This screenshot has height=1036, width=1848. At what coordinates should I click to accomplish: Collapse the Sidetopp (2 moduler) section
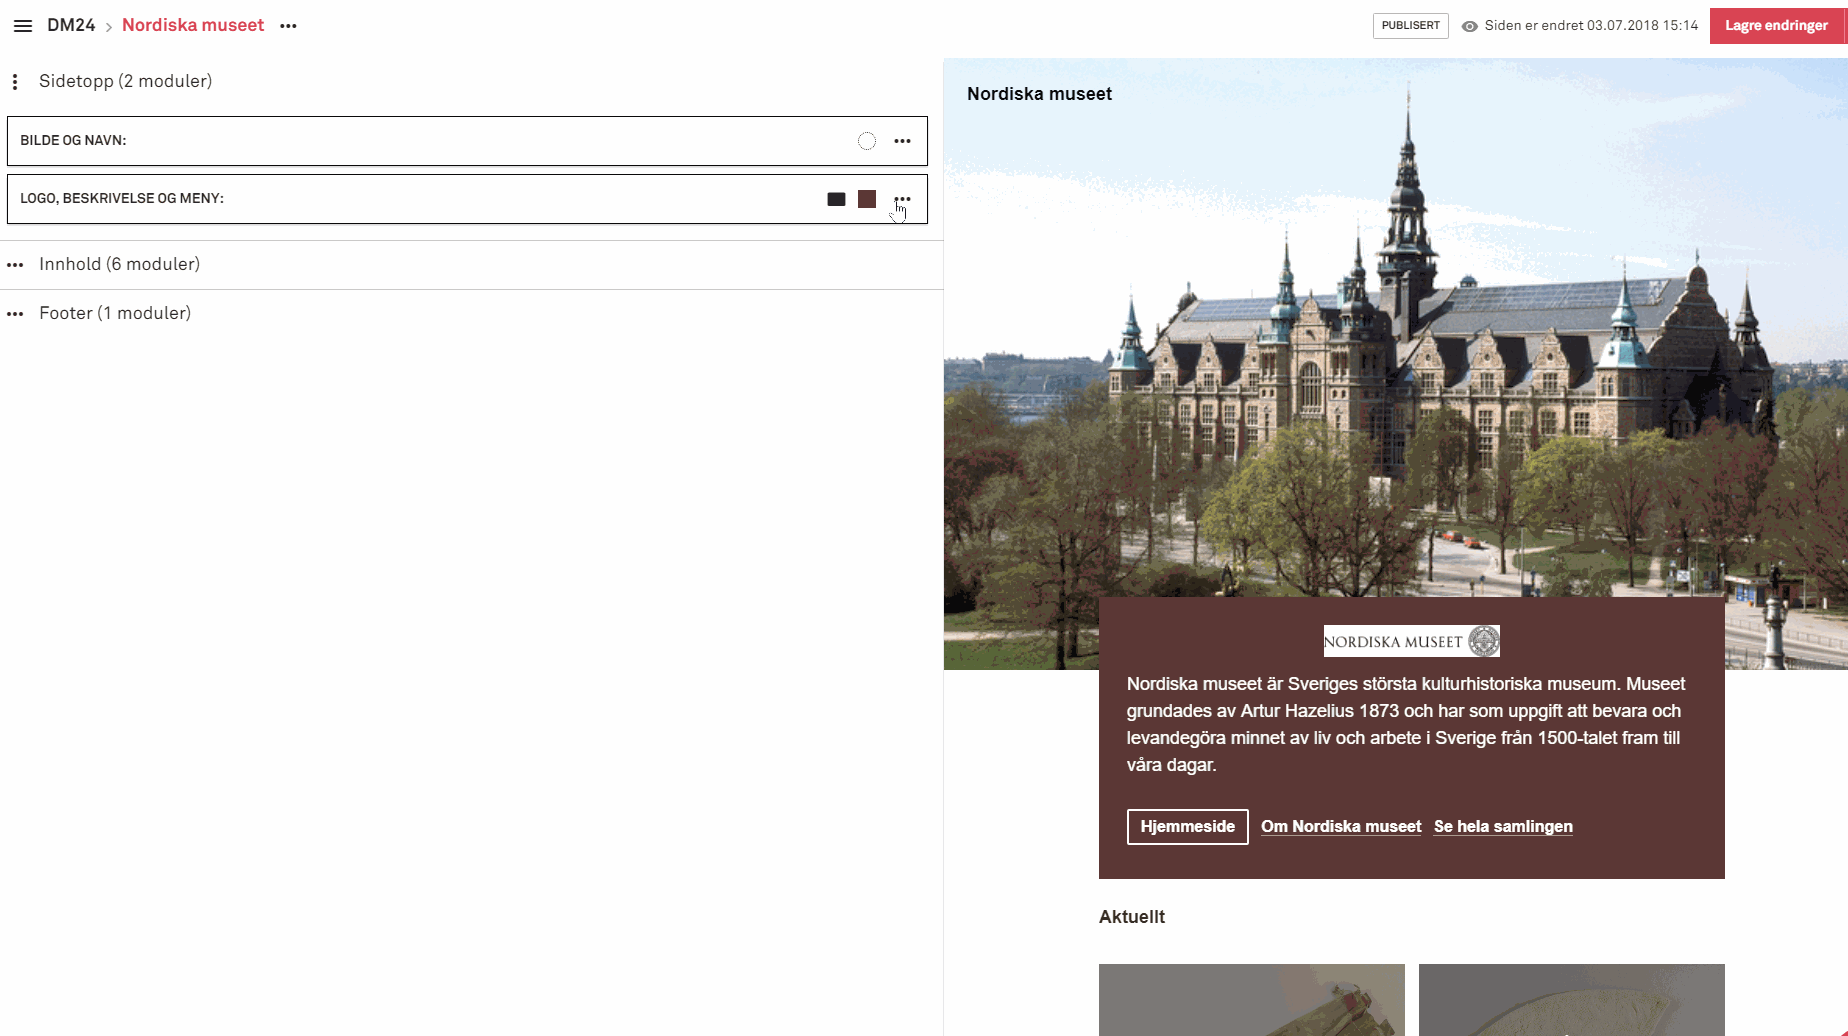(125, 81)
